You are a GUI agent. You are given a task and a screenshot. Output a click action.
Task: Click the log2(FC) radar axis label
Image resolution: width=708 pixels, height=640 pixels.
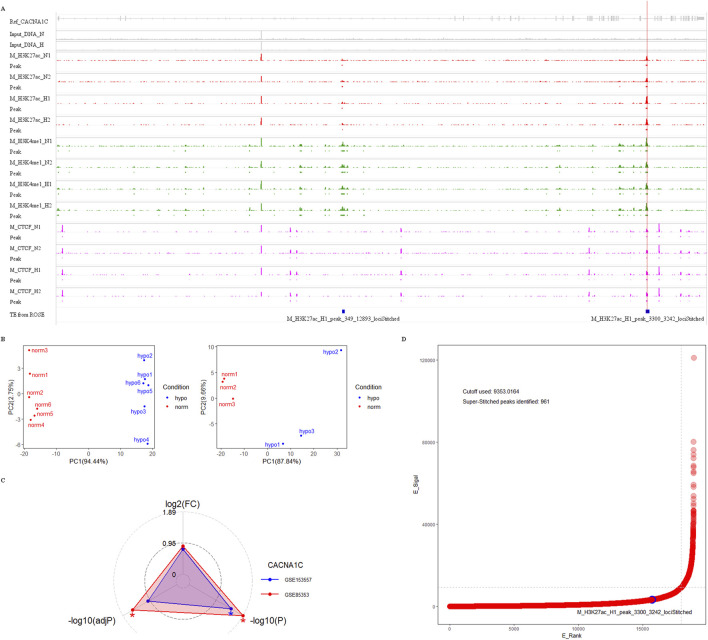[182, 504]
